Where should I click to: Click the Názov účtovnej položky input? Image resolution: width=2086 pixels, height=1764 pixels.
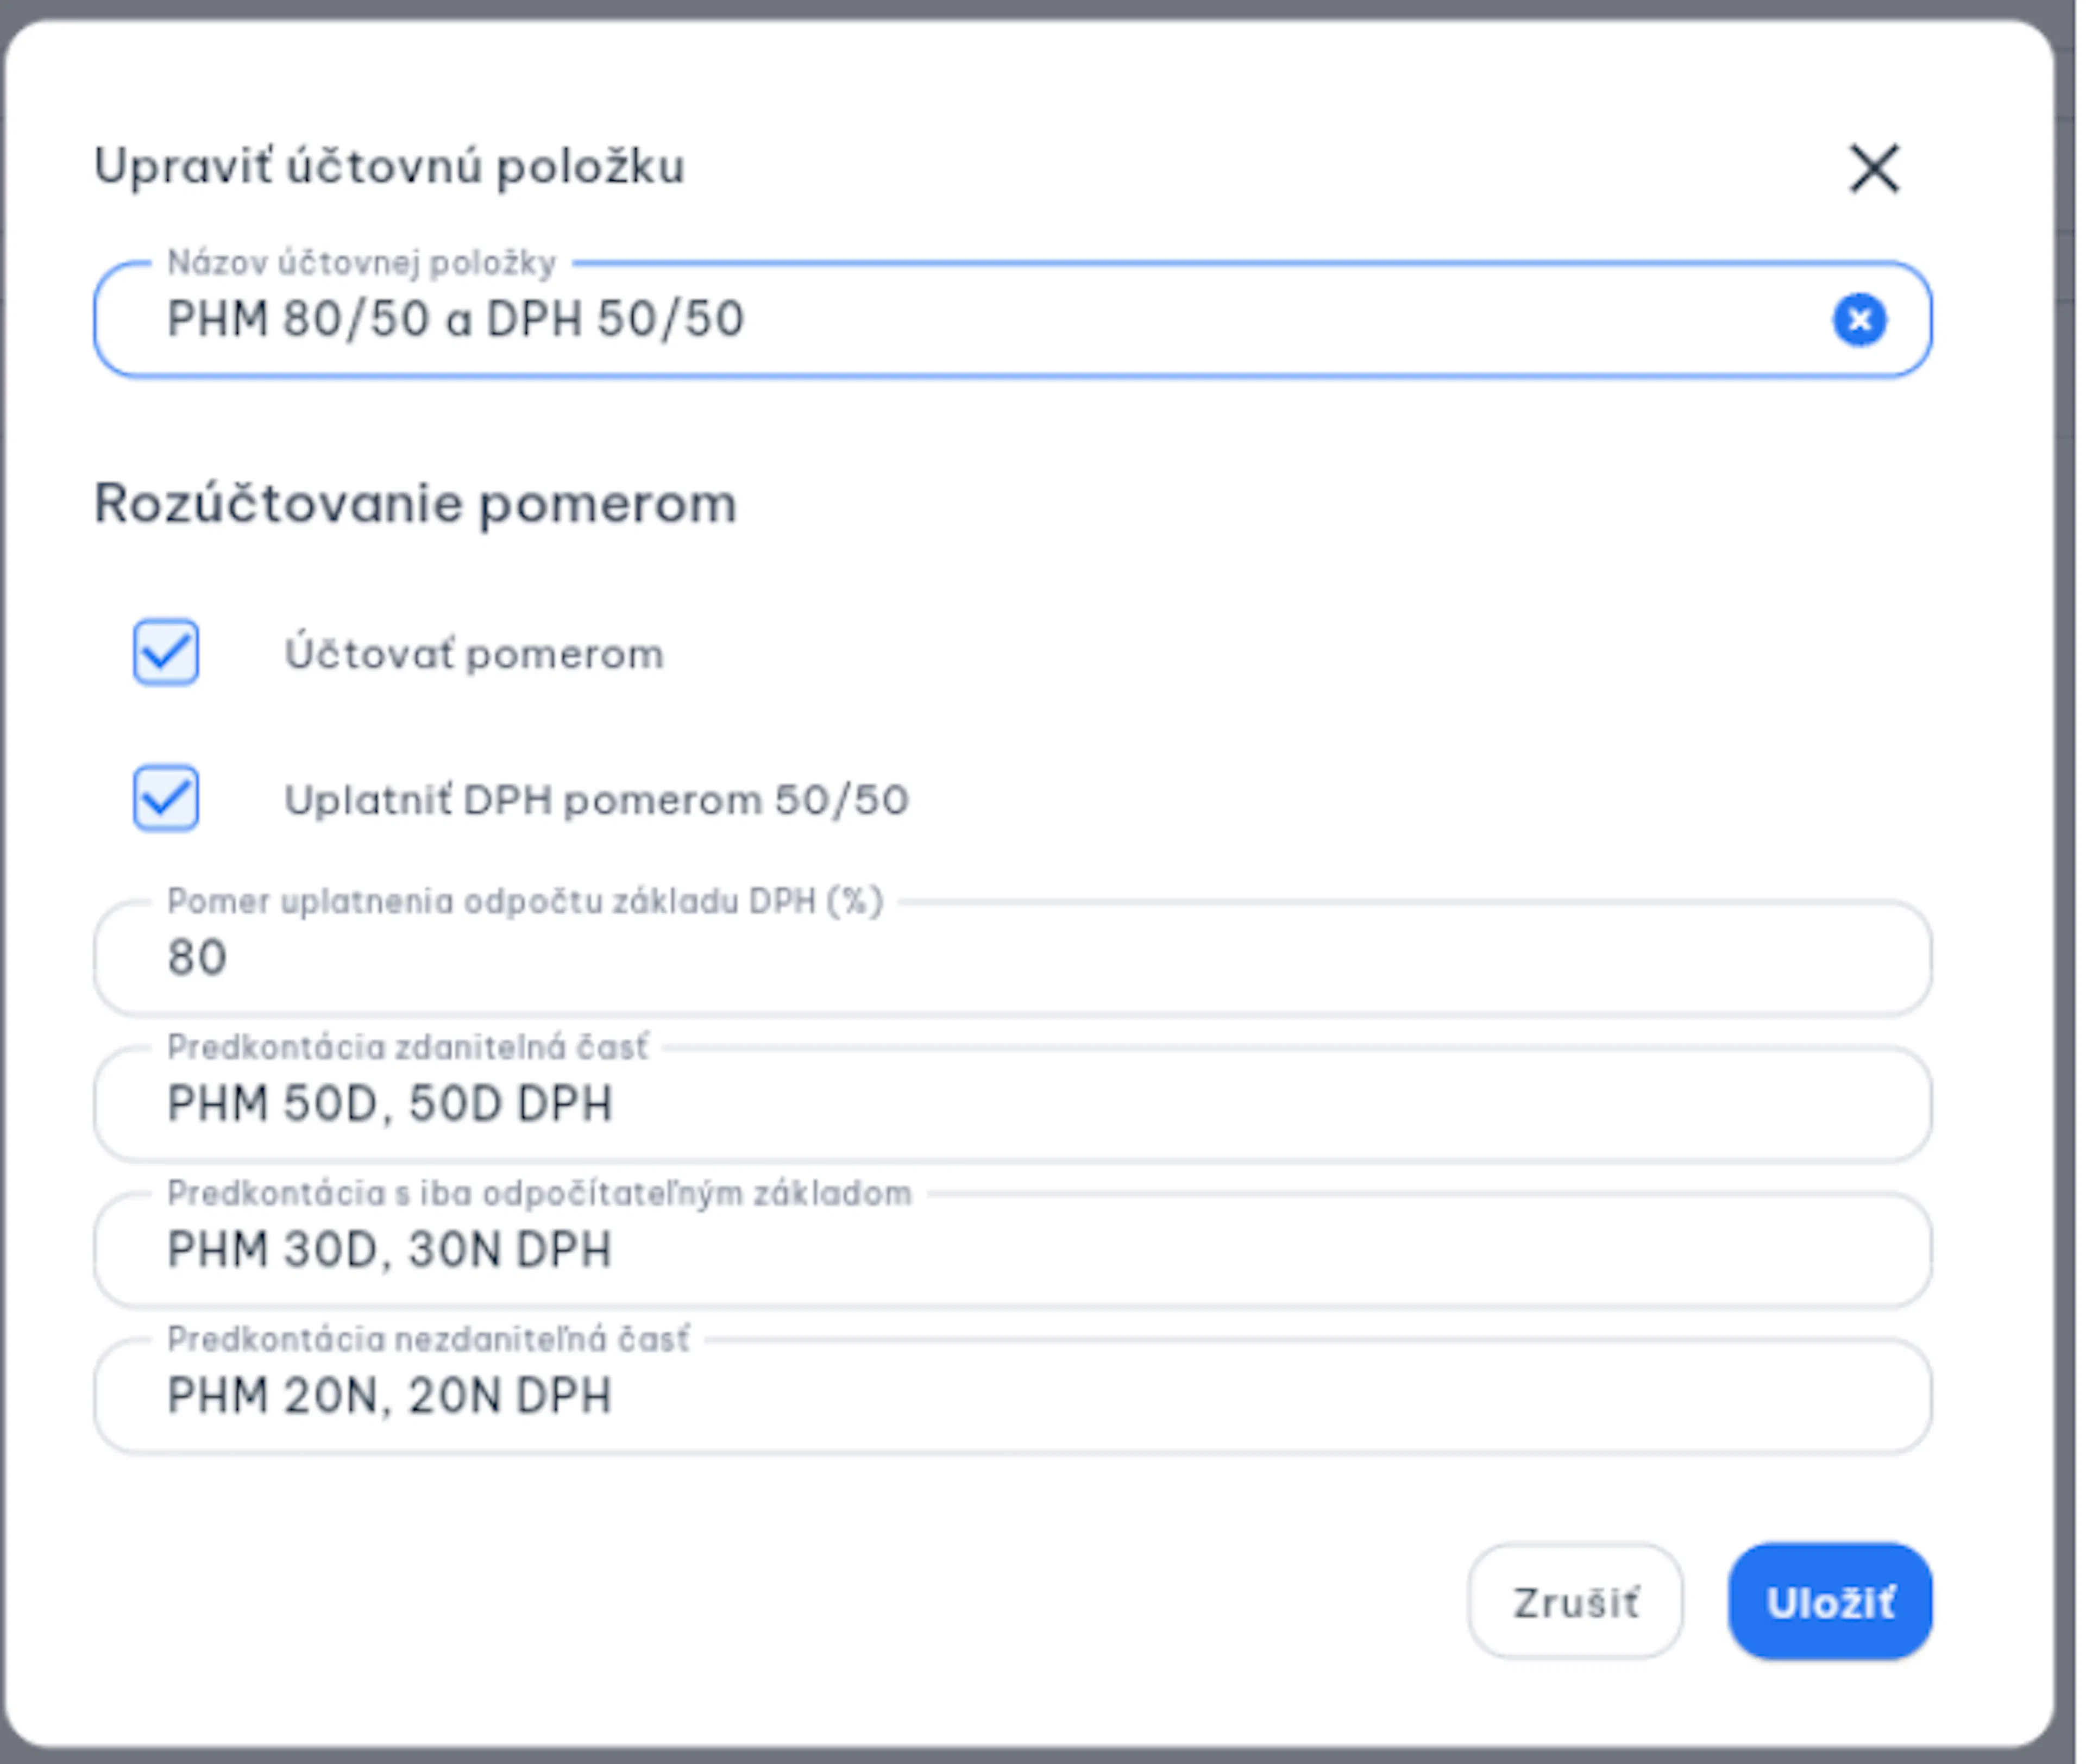point(1012,320)
